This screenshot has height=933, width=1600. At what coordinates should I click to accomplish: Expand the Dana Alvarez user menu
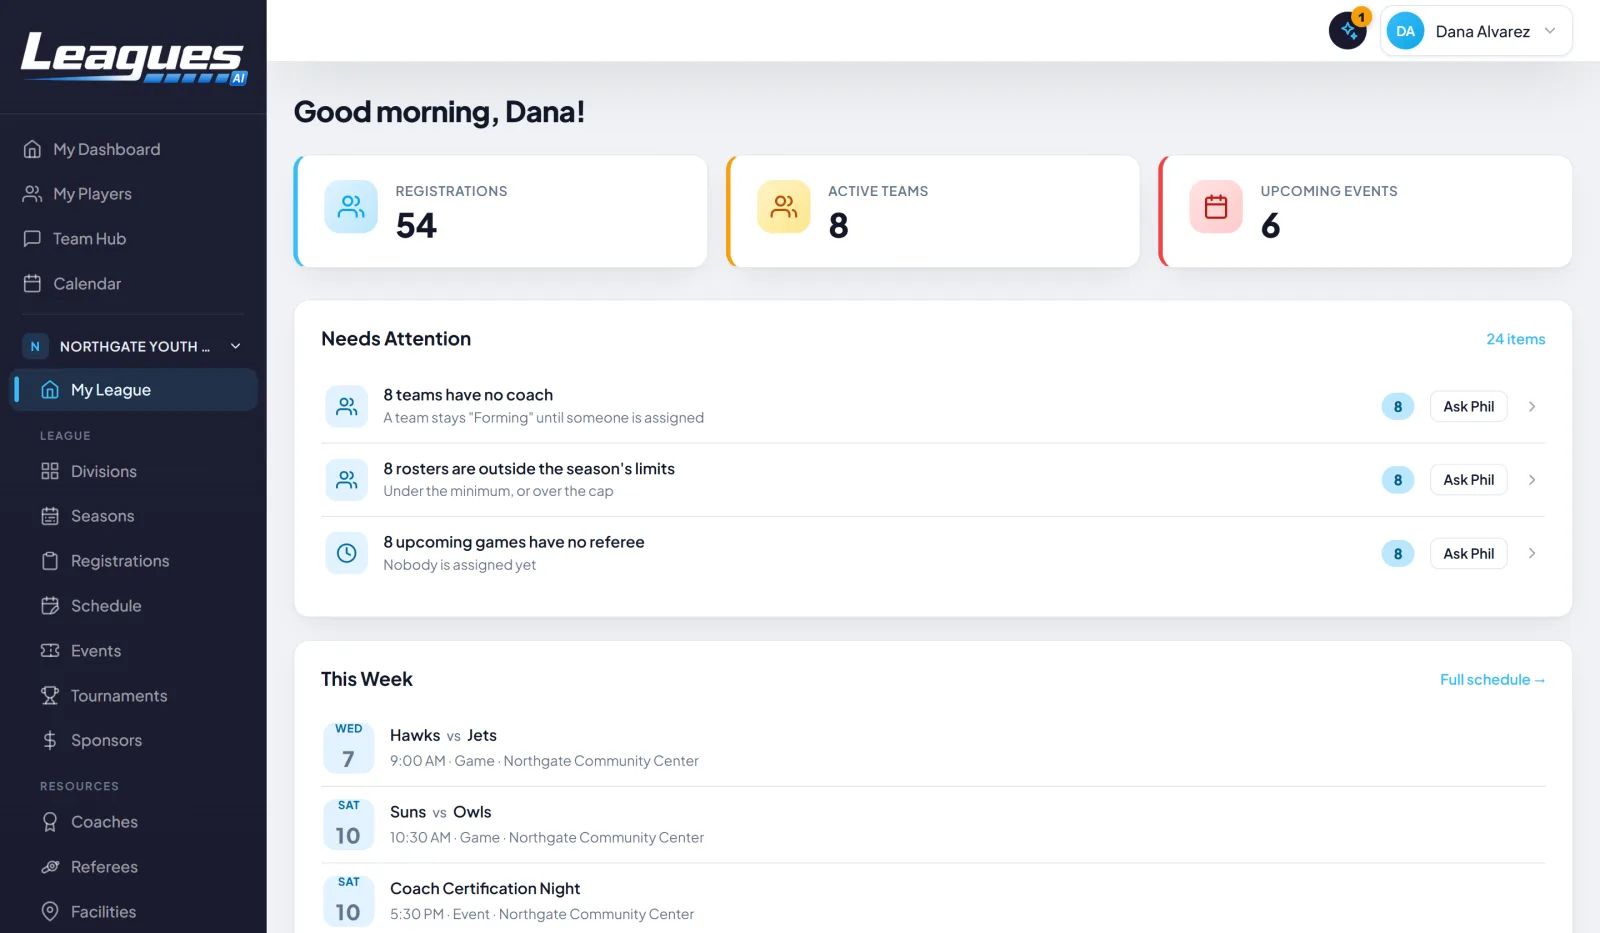click(1476, 31)
